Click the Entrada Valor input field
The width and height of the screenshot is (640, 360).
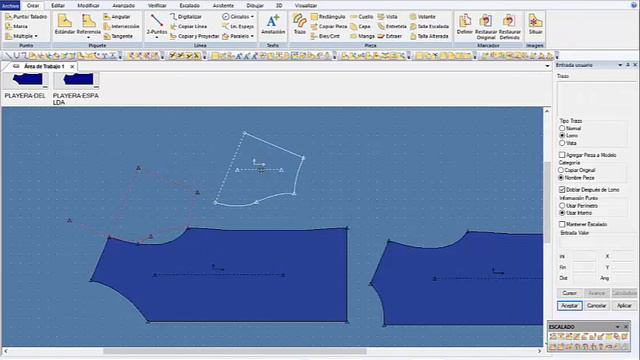597,243
